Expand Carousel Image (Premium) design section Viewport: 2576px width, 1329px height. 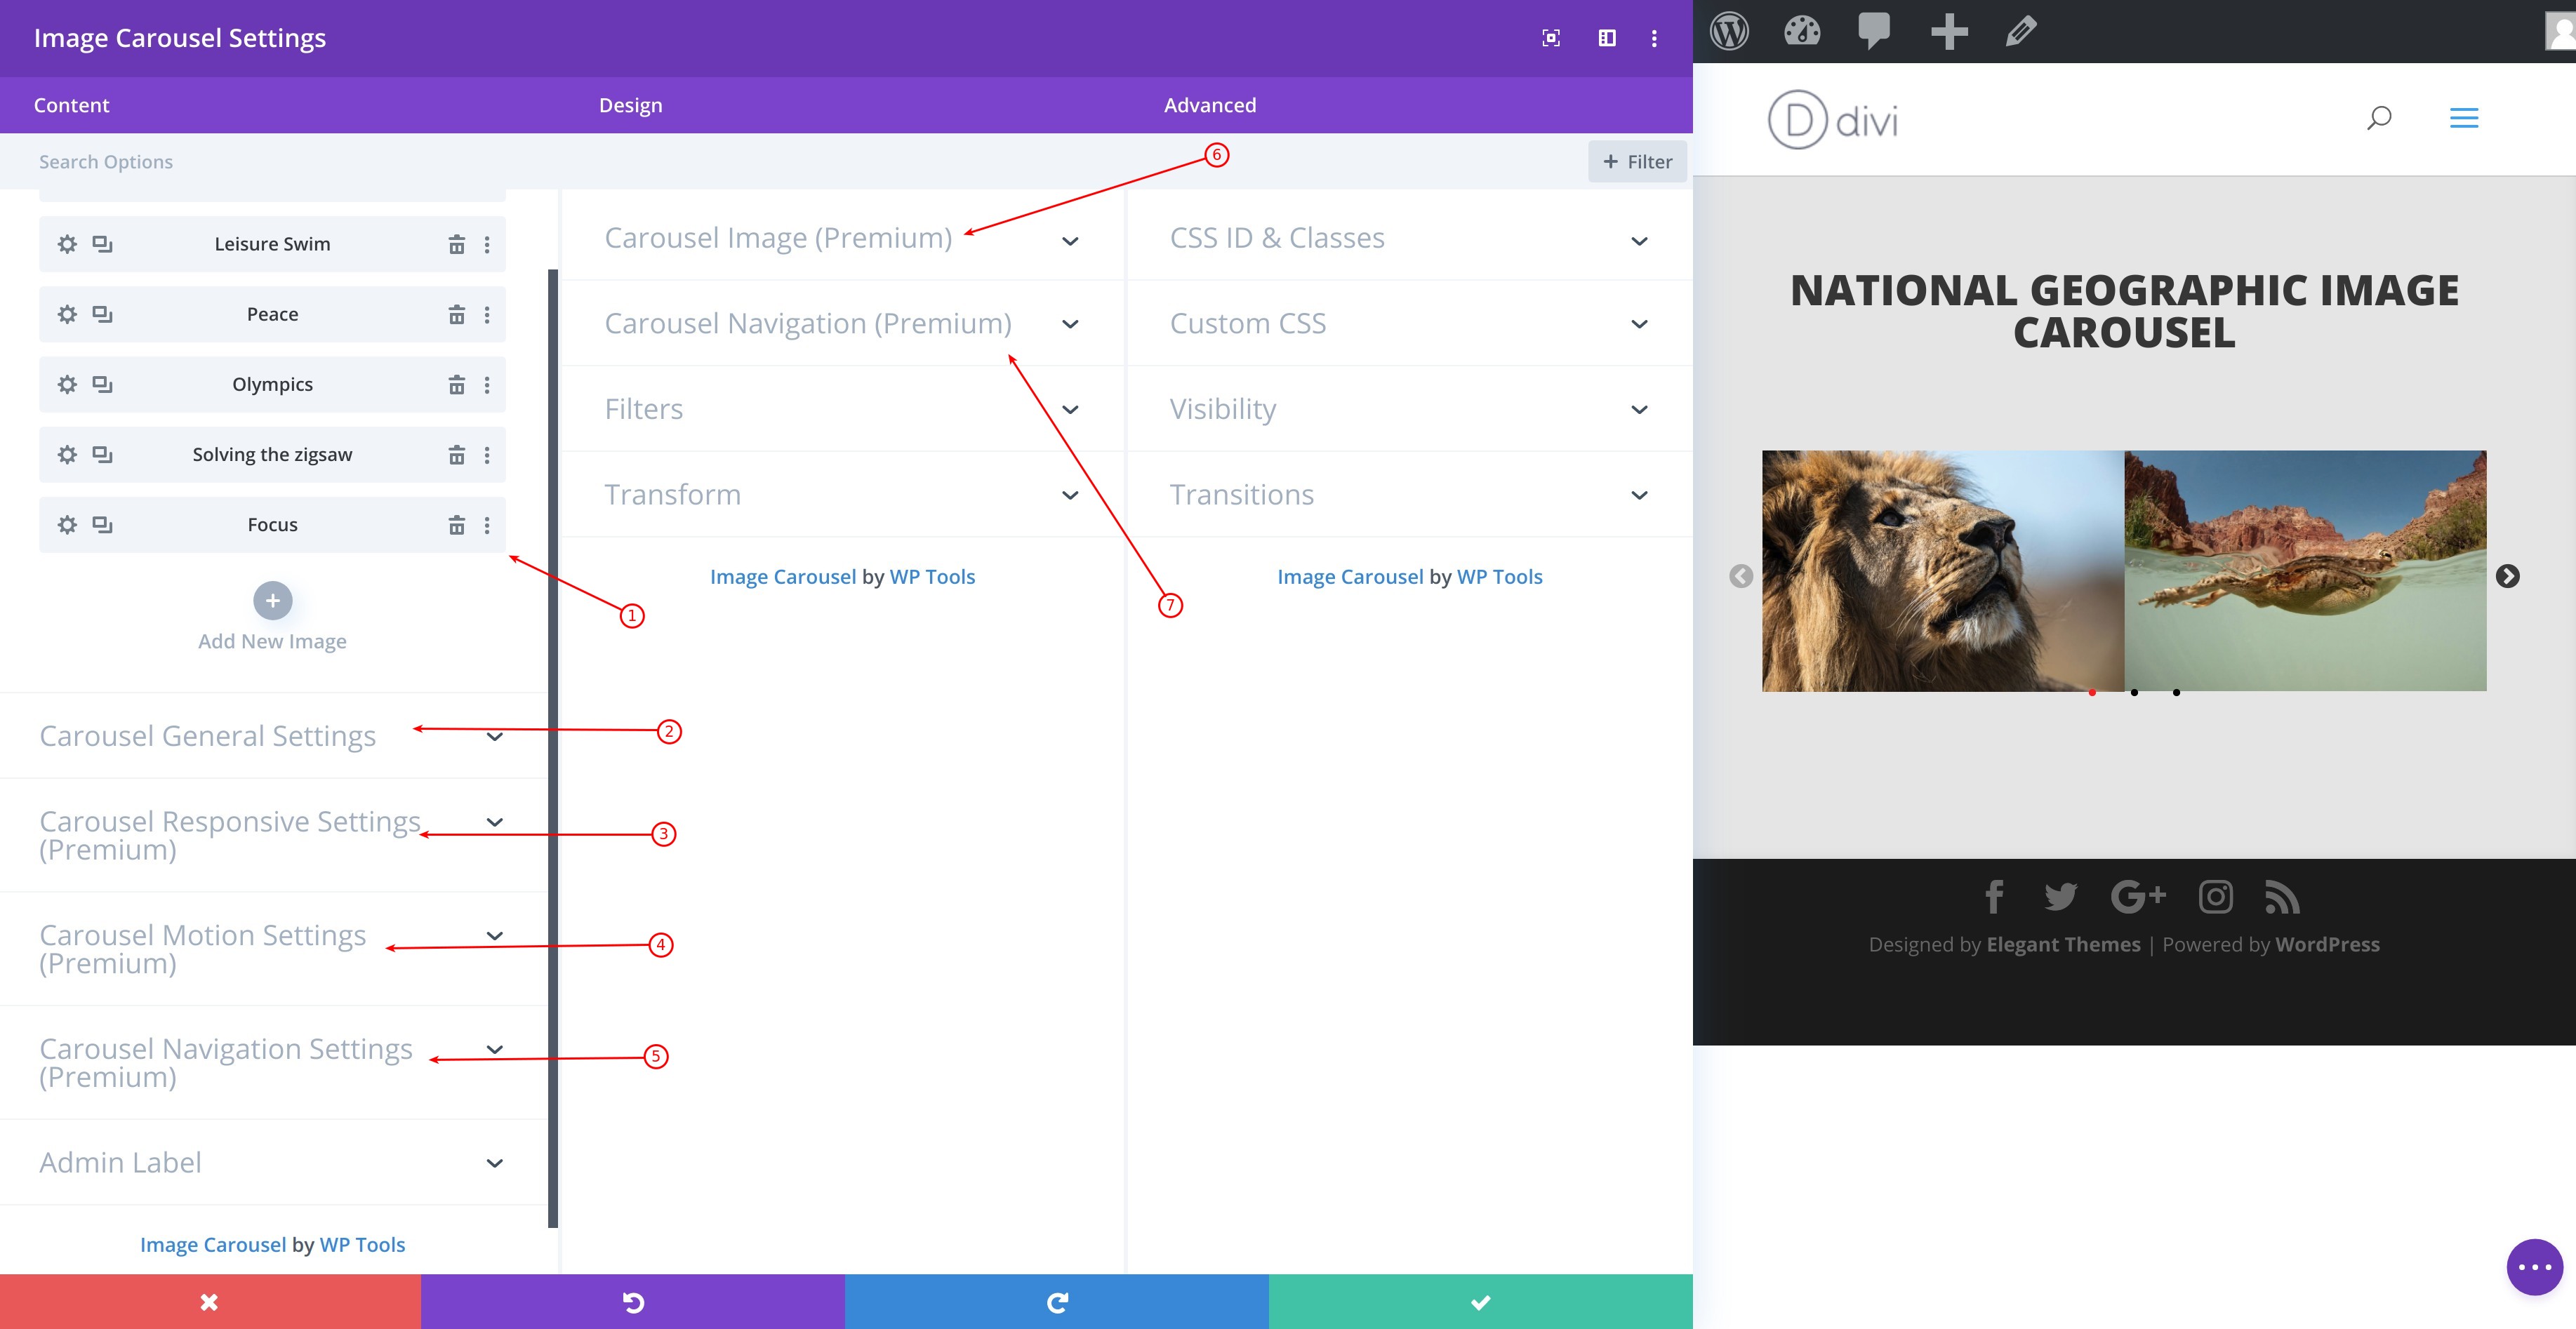point(842,238)
